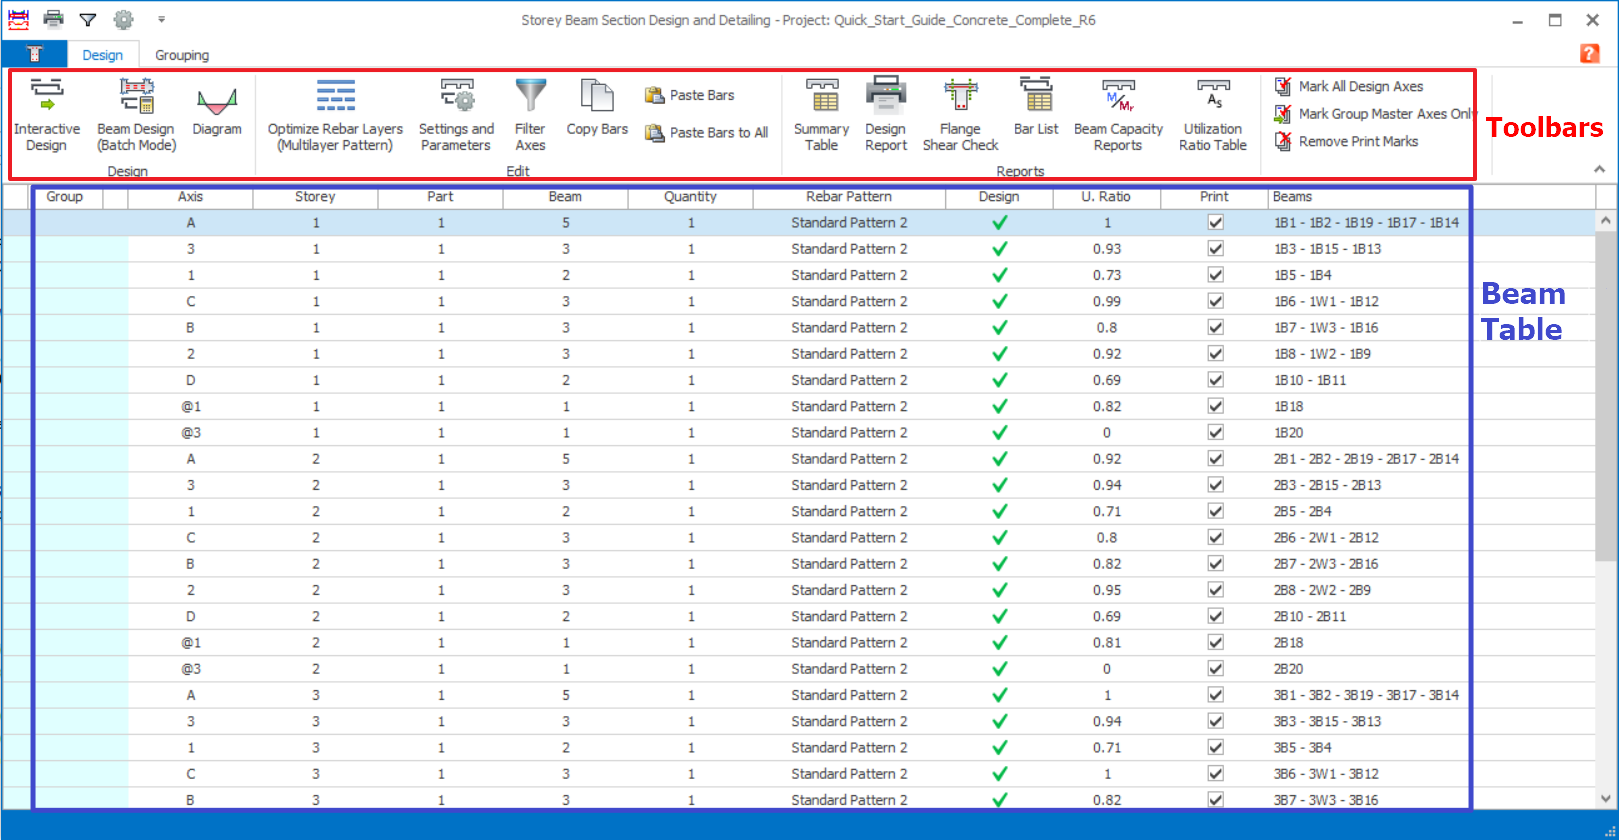This screenshot has width=1619, height=840.
Task: Sort by the Storey column header
Action: point(315,197)
